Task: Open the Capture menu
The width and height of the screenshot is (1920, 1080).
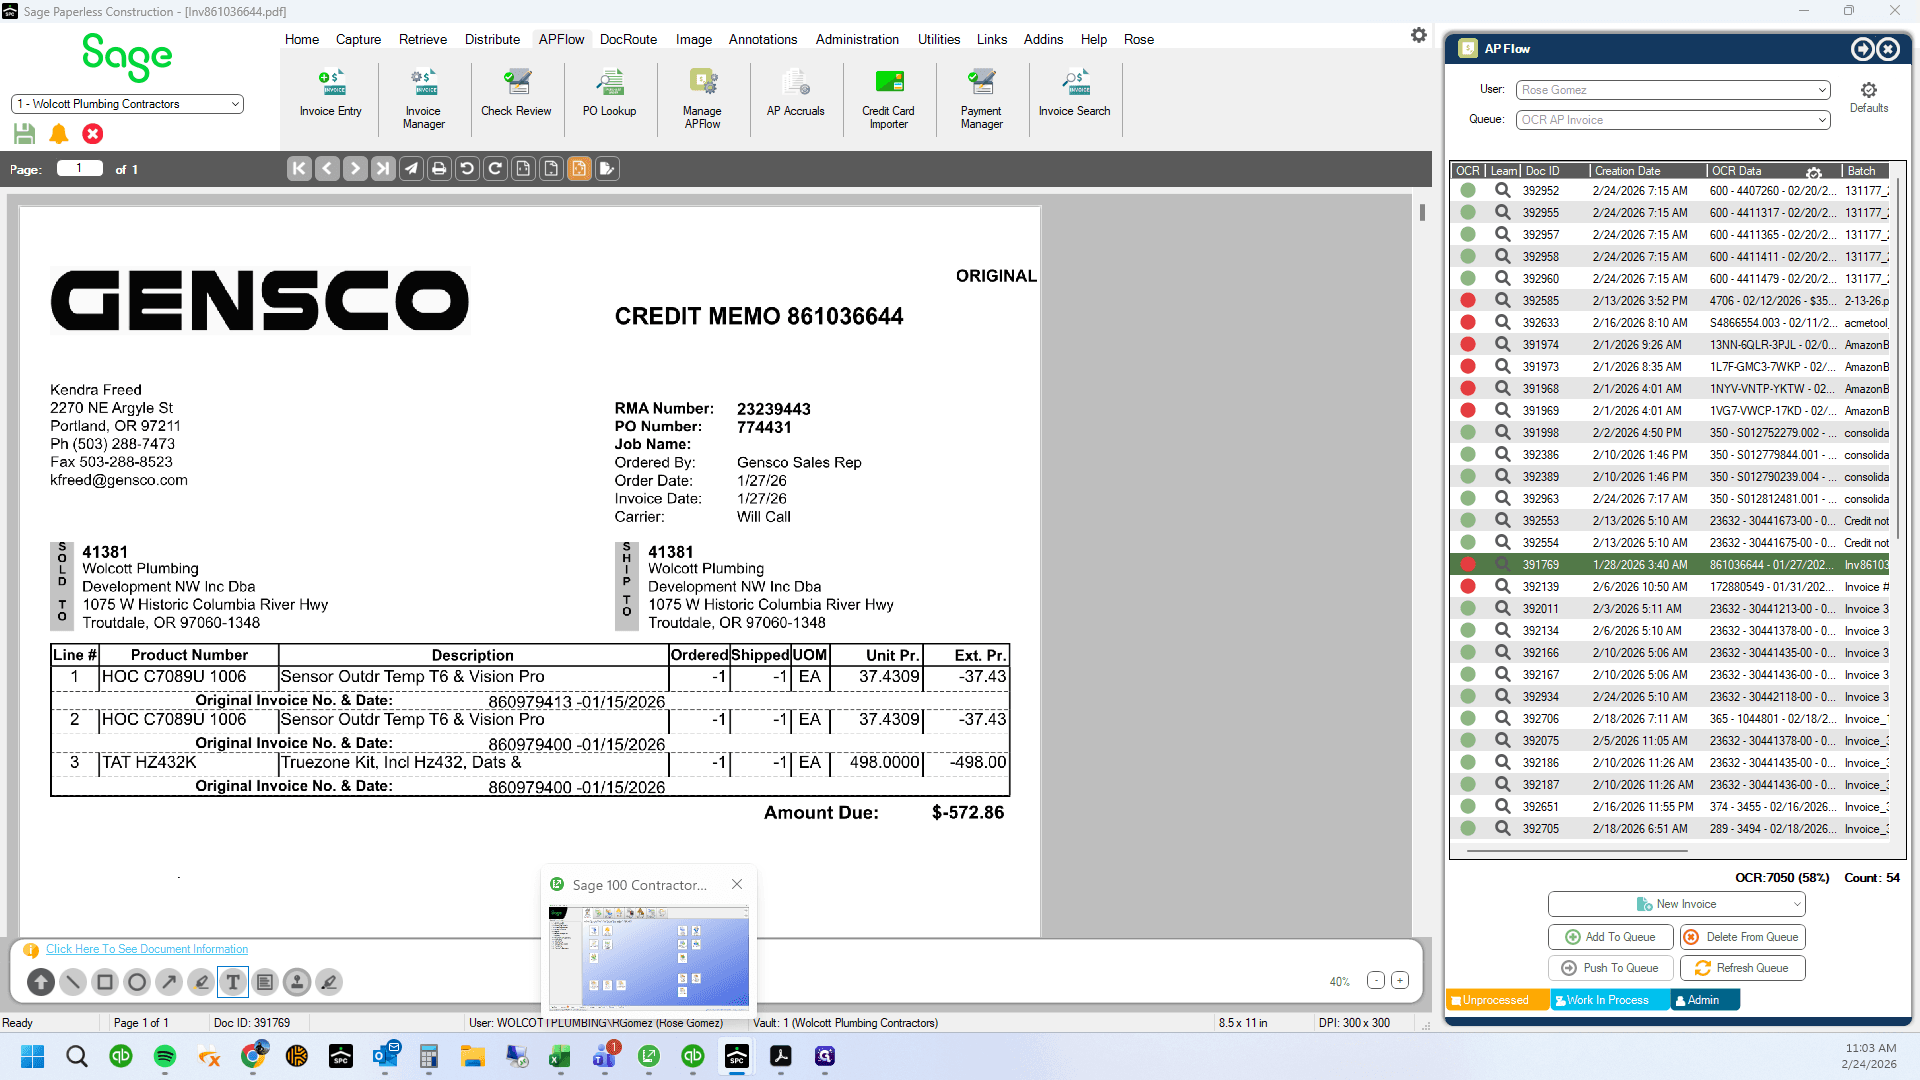Action: [x=358, y=39]
